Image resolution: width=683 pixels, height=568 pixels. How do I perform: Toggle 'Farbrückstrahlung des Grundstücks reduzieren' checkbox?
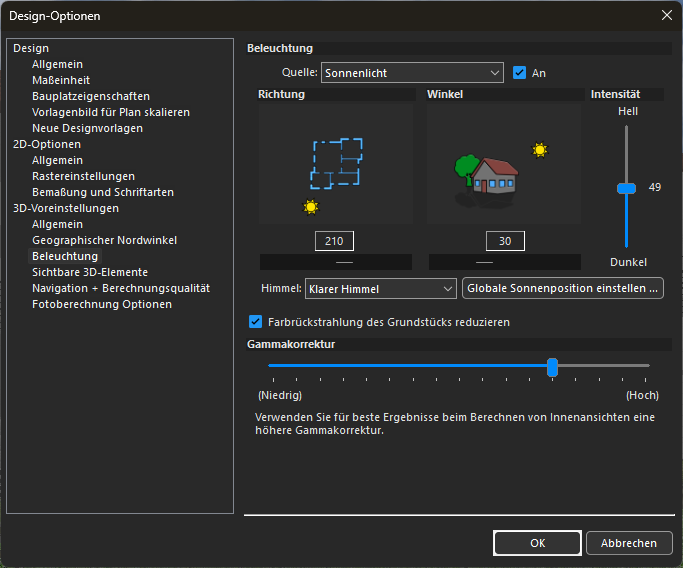[x=255, y=322]
